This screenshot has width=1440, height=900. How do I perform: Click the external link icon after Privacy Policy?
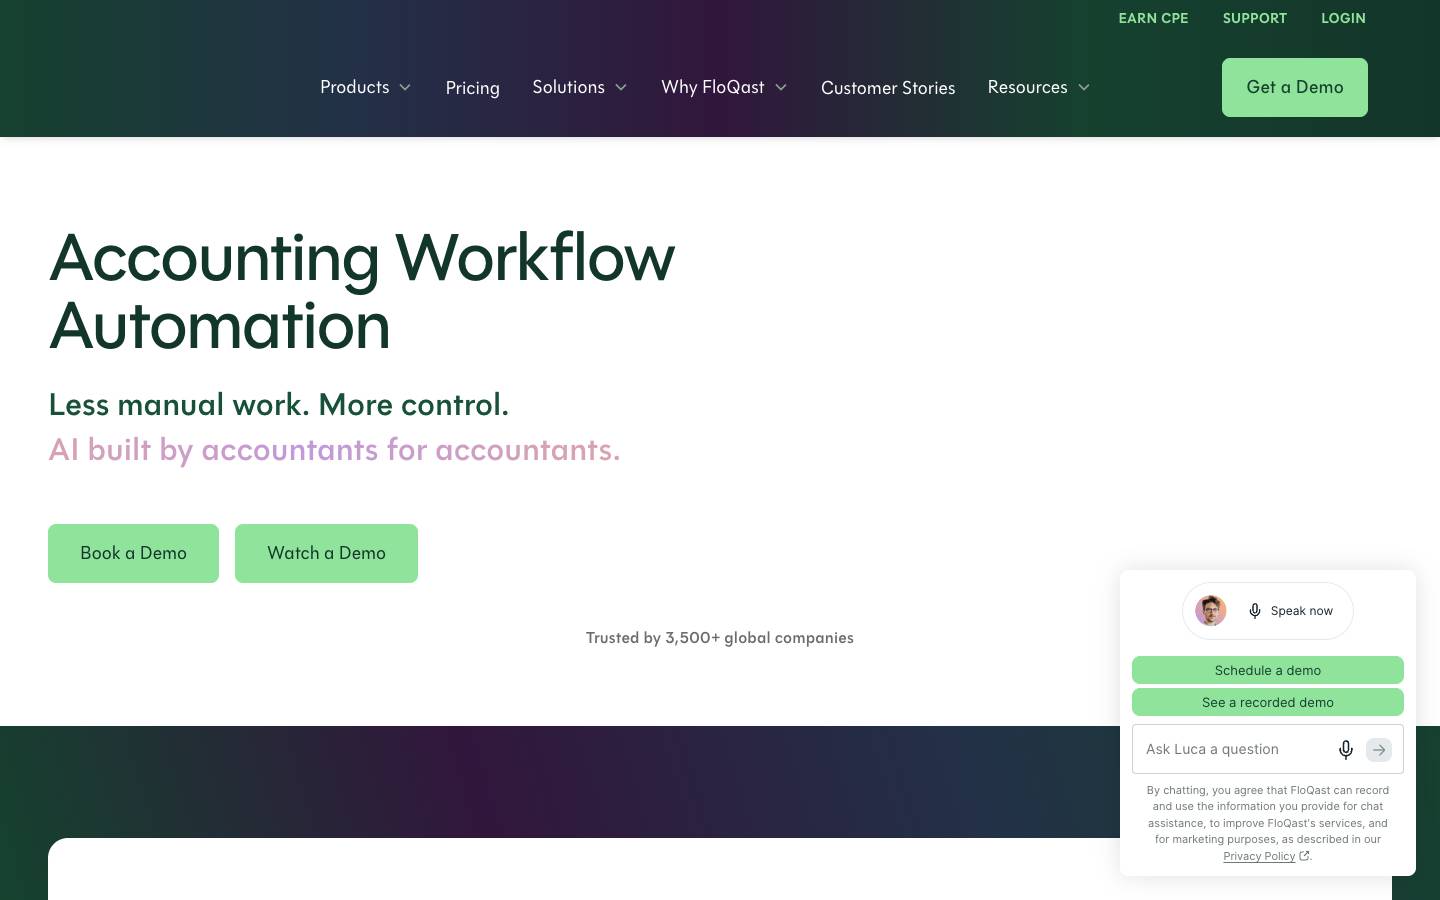(x=1304, y=856)
